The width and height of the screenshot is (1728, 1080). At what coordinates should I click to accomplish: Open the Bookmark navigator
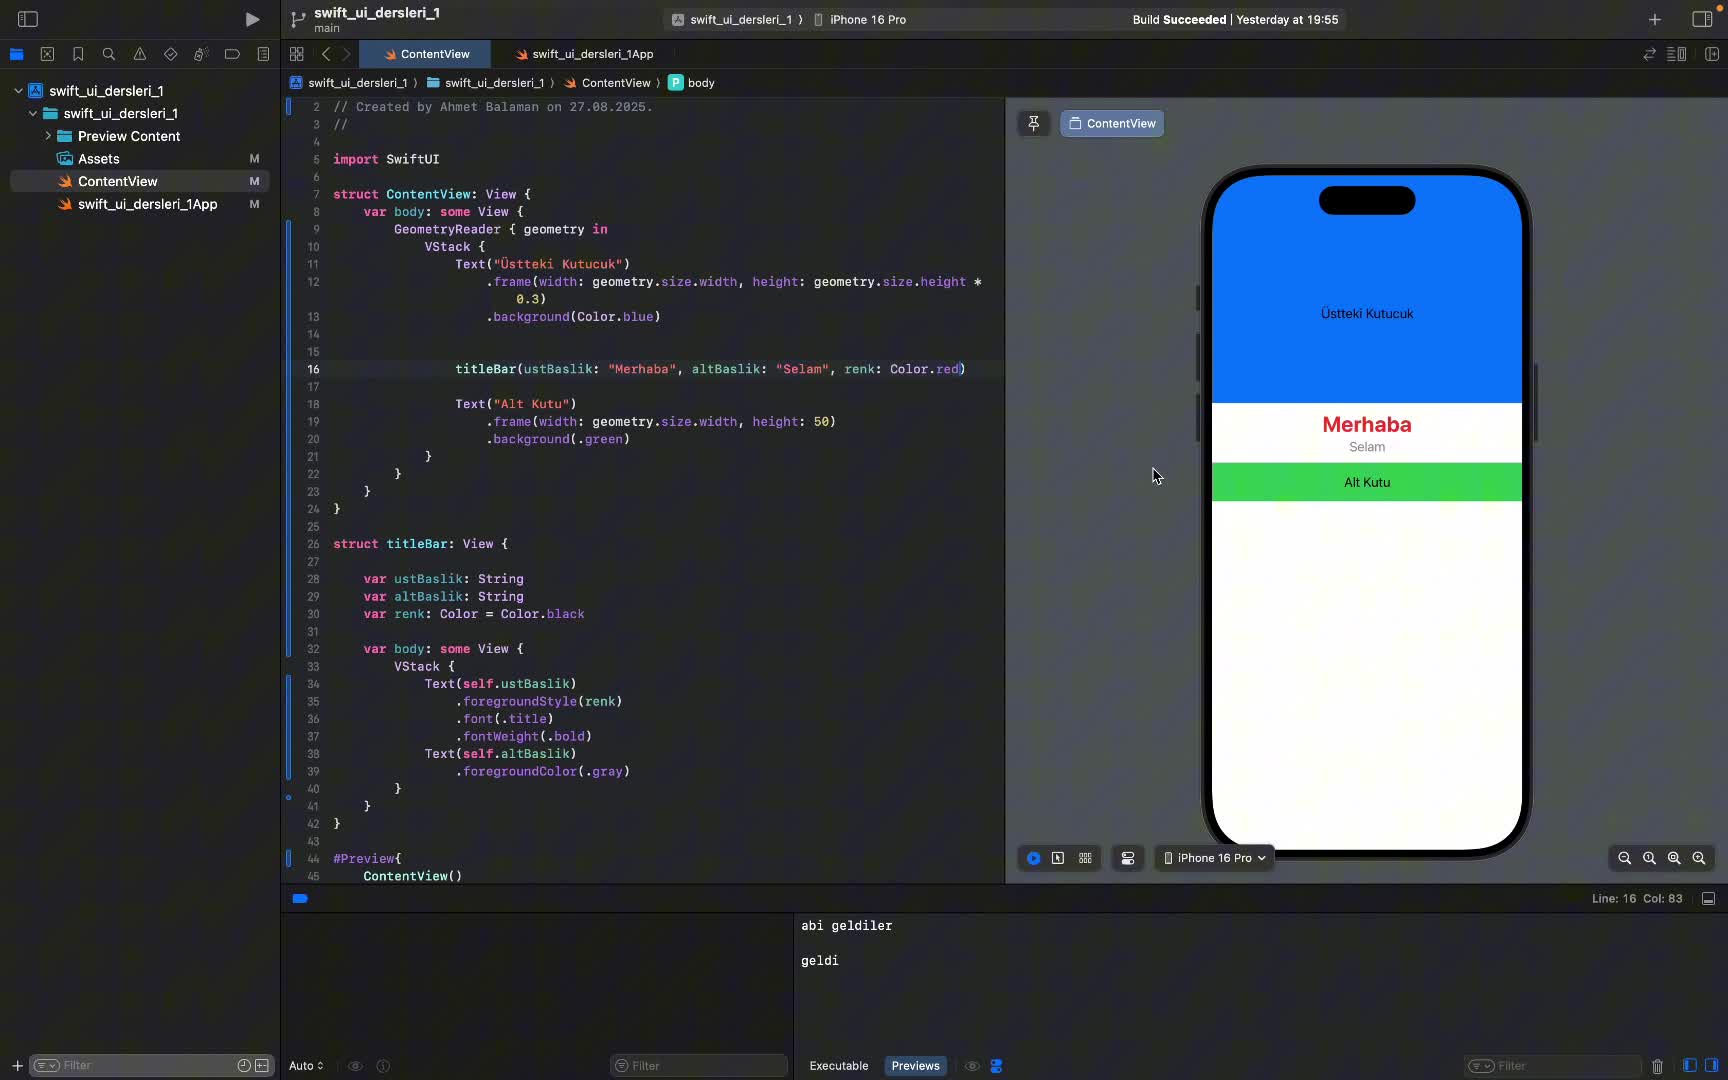(x=78, y=54)
